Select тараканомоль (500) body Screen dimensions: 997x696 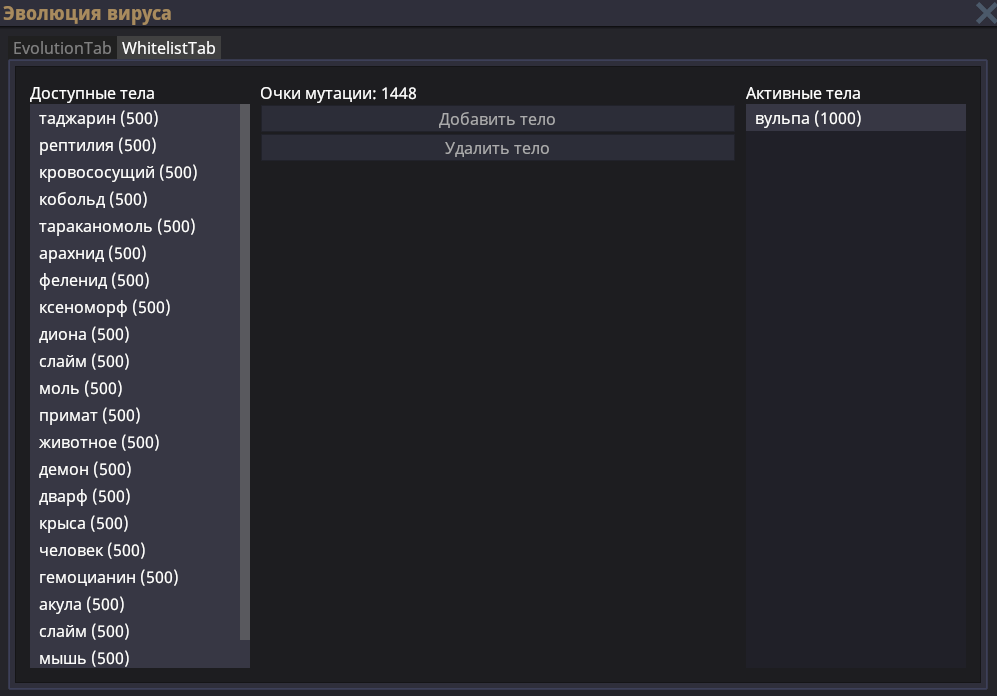[117, 227]
